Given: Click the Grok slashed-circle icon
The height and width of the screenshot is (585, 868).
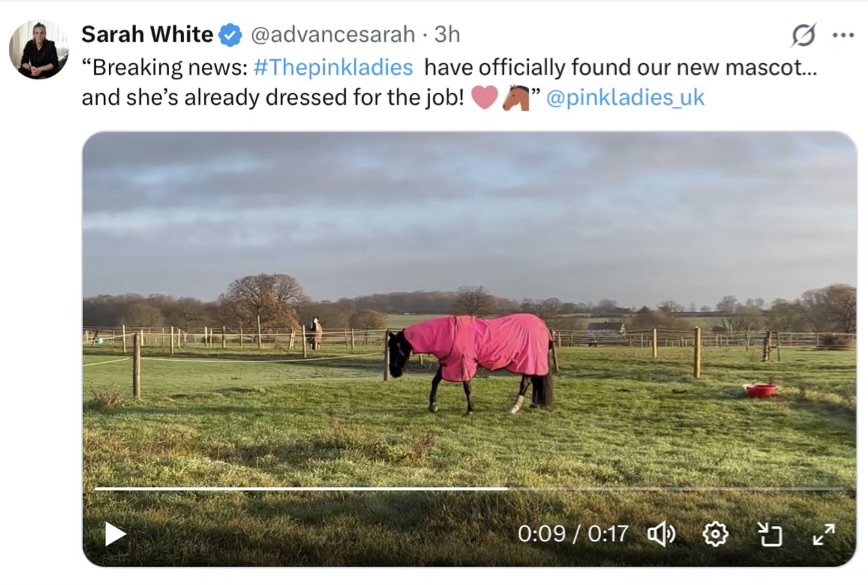Looking at the screenshot, I should [803, 35].
